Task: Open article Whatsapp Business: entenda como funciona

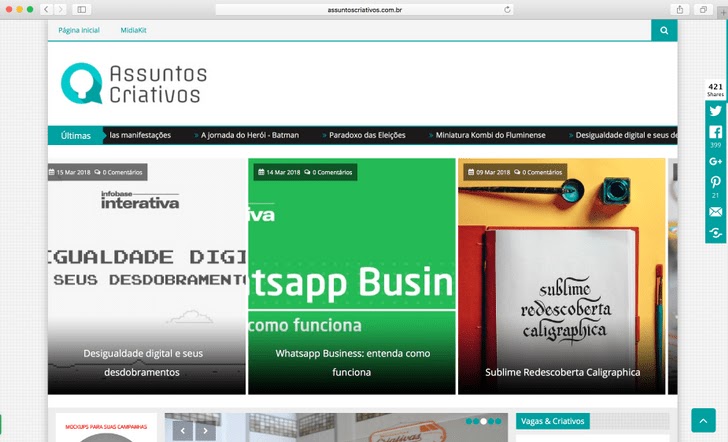Action: pyautogui.click(x=352, y=363)
